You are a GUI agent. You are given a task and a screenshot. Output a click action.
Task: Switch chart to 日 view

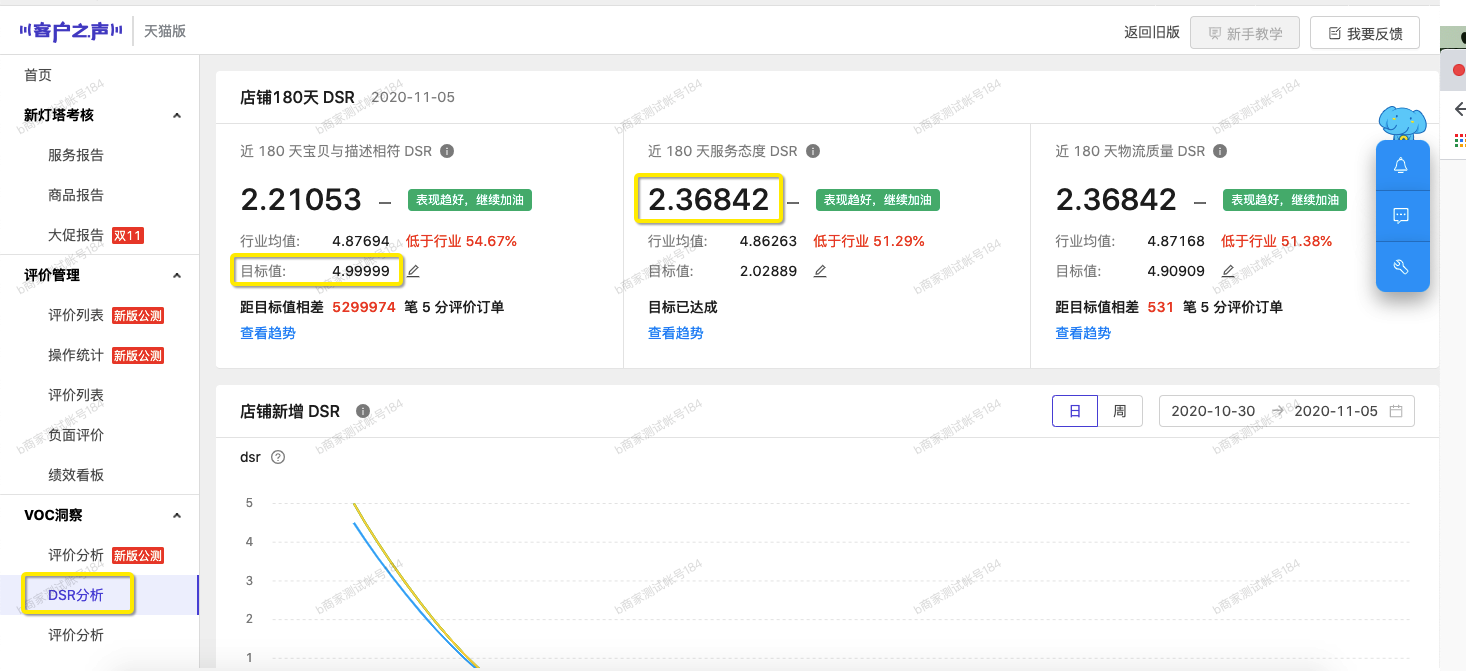coord(1075,411)
